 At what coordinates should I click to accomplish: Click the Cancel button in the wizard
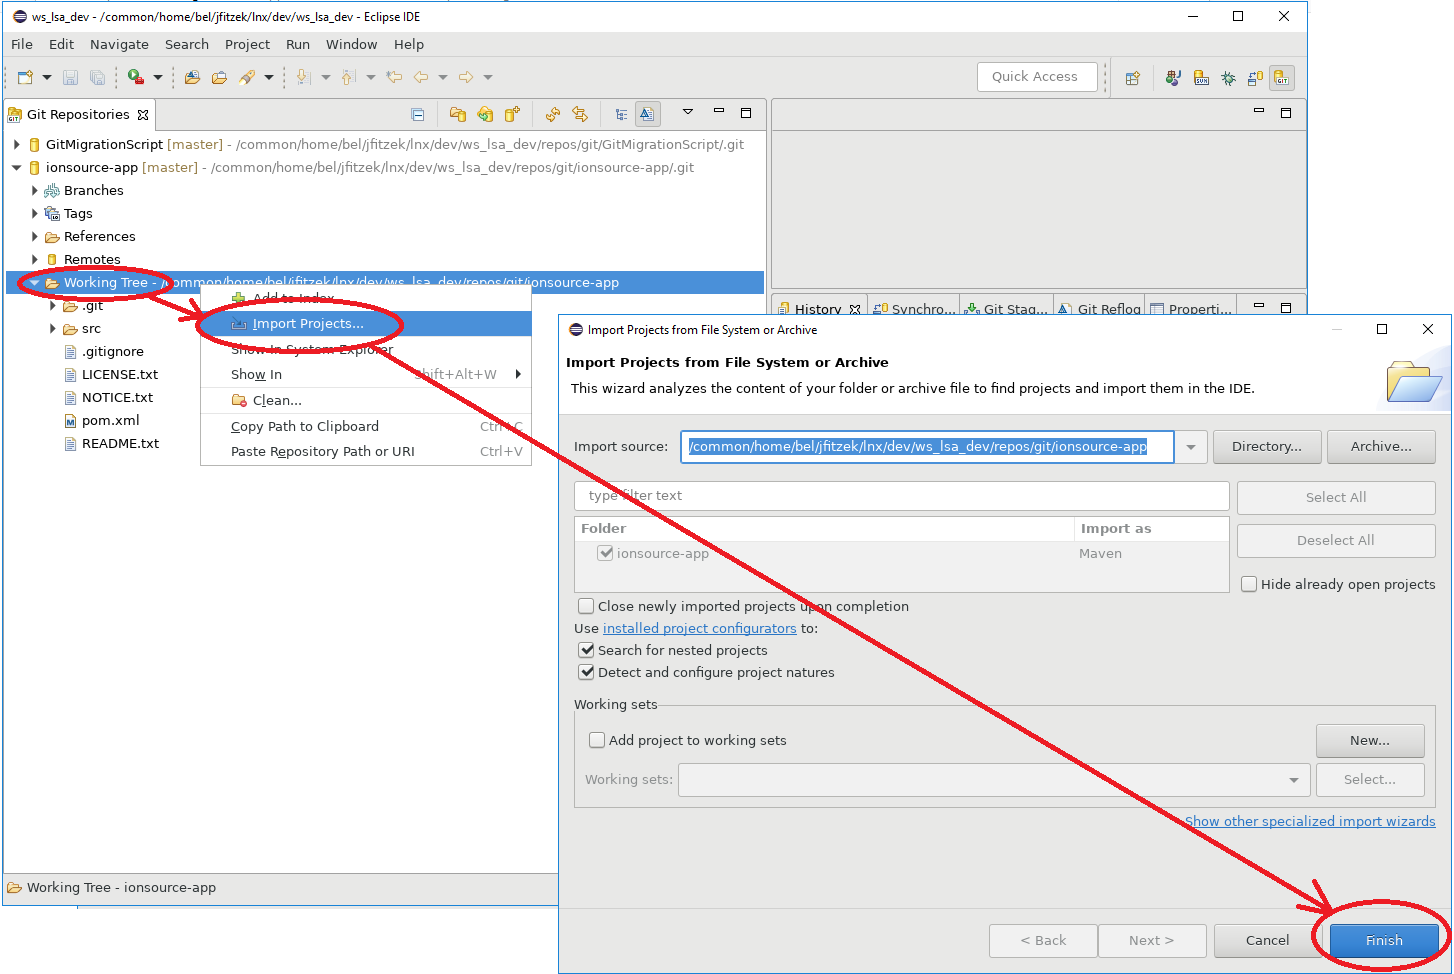(1267, 940)
